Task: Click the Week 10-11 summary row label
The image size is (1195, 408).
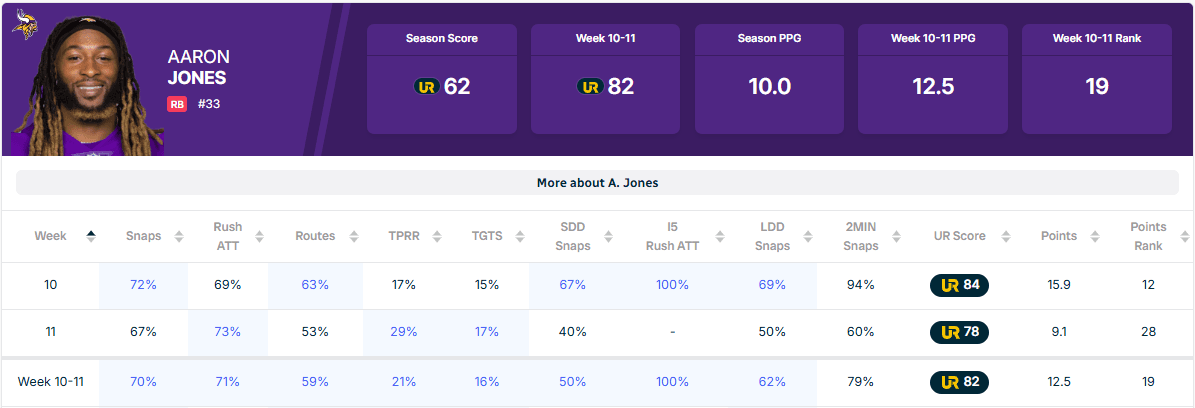Action: tap(50, 382)
